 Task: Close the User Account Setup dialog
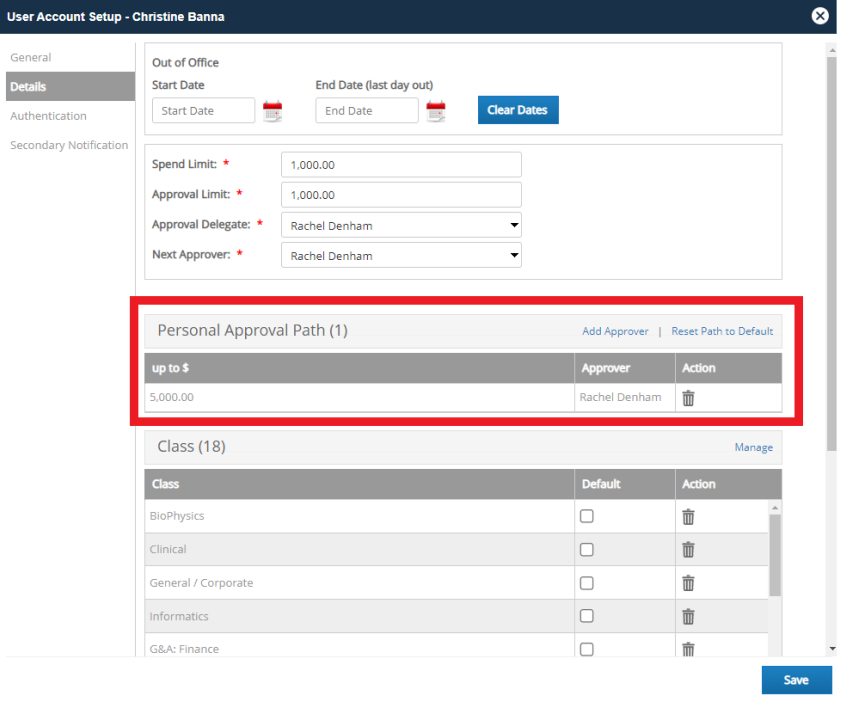pyautogui.click(x=820, y=16)
